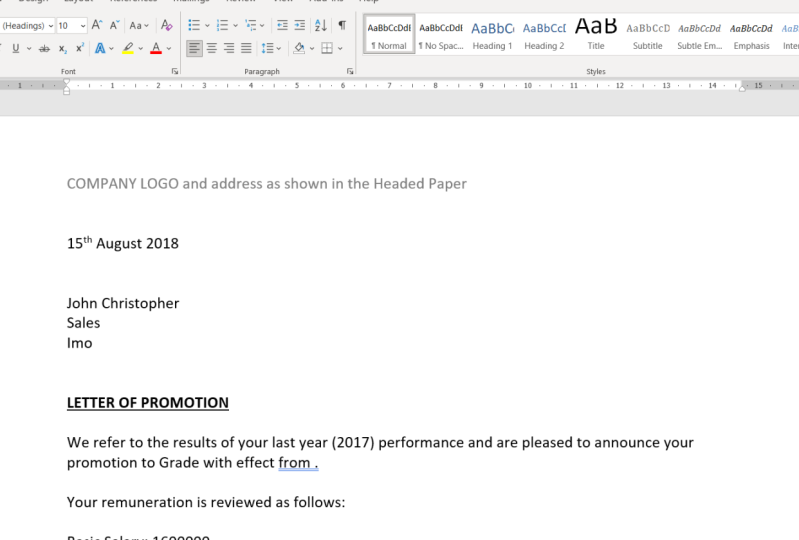The image size is (799, 540).
Task: Click the LETTER OF PROMOTION heading
Action: pyautogui.click(x=148, y=402)
